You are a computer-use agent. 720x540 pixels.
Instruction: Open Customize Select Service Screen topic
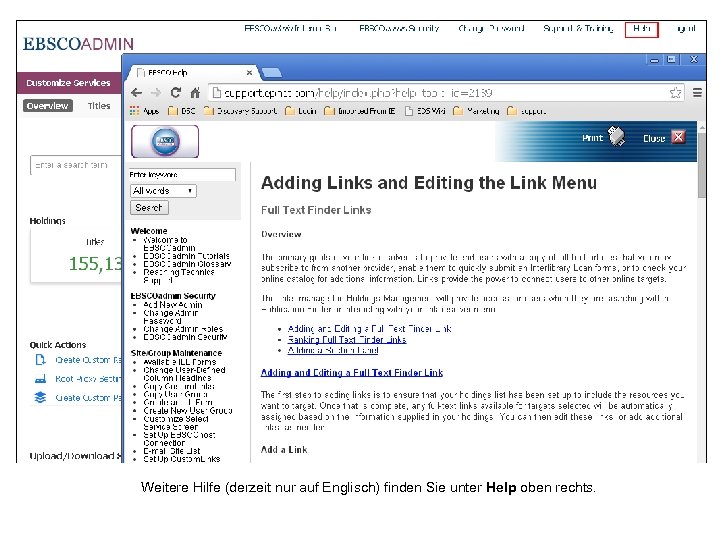(175, 423)
